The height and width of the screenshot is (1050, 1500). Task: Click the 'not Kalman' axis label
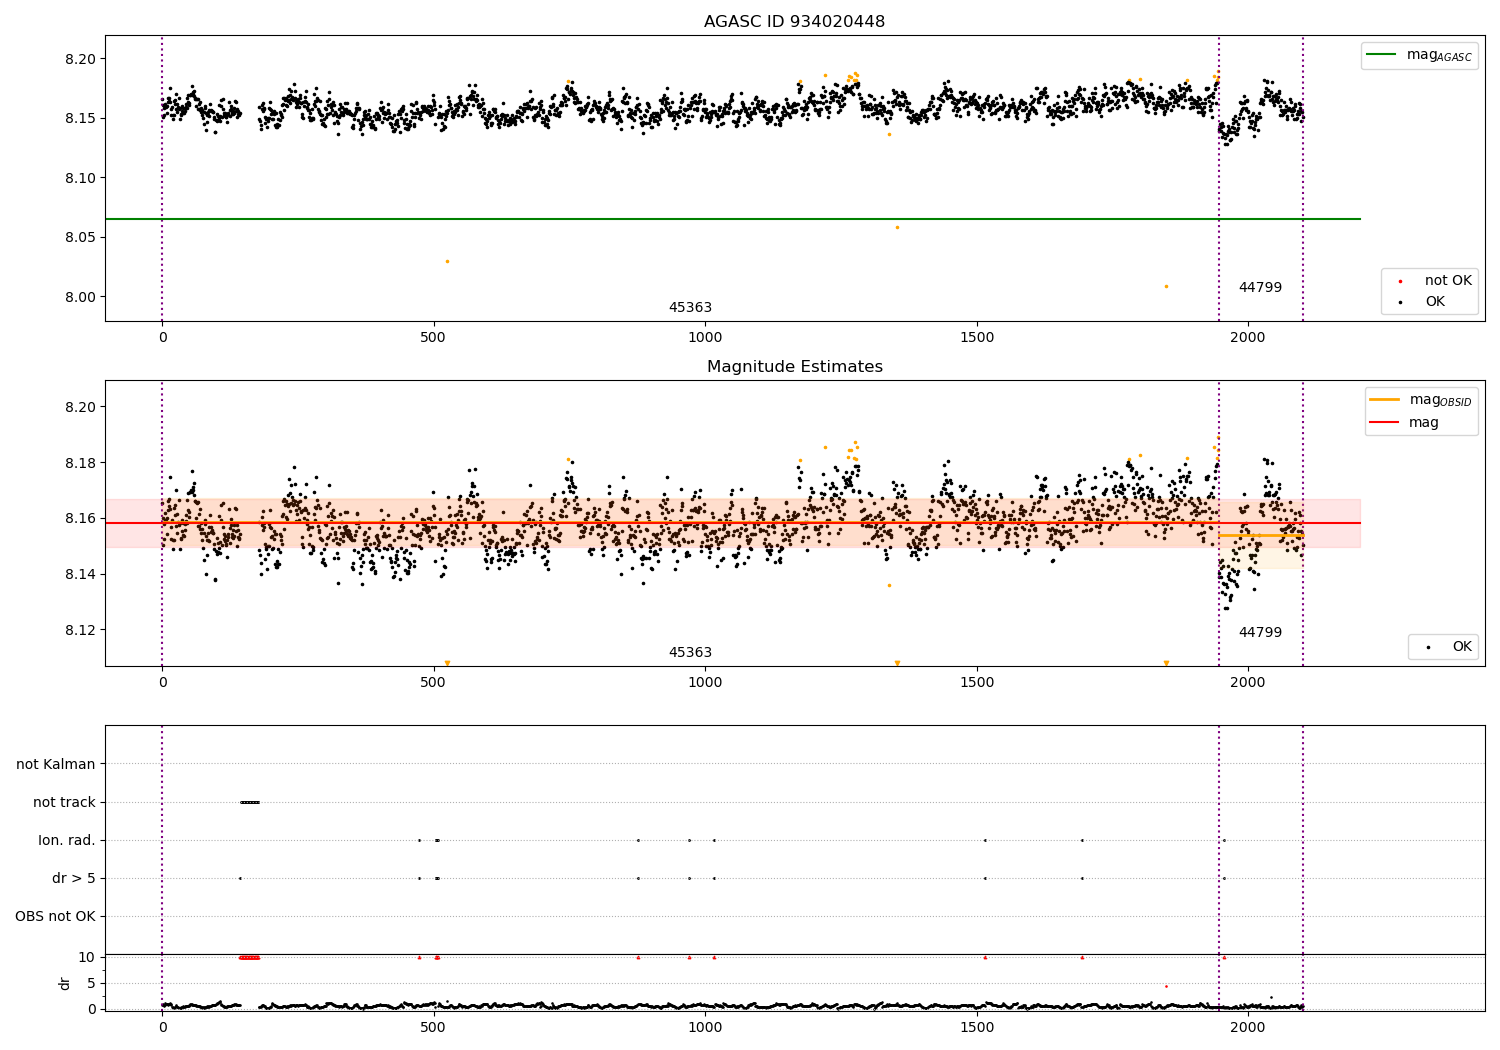(x=56, y=764)
